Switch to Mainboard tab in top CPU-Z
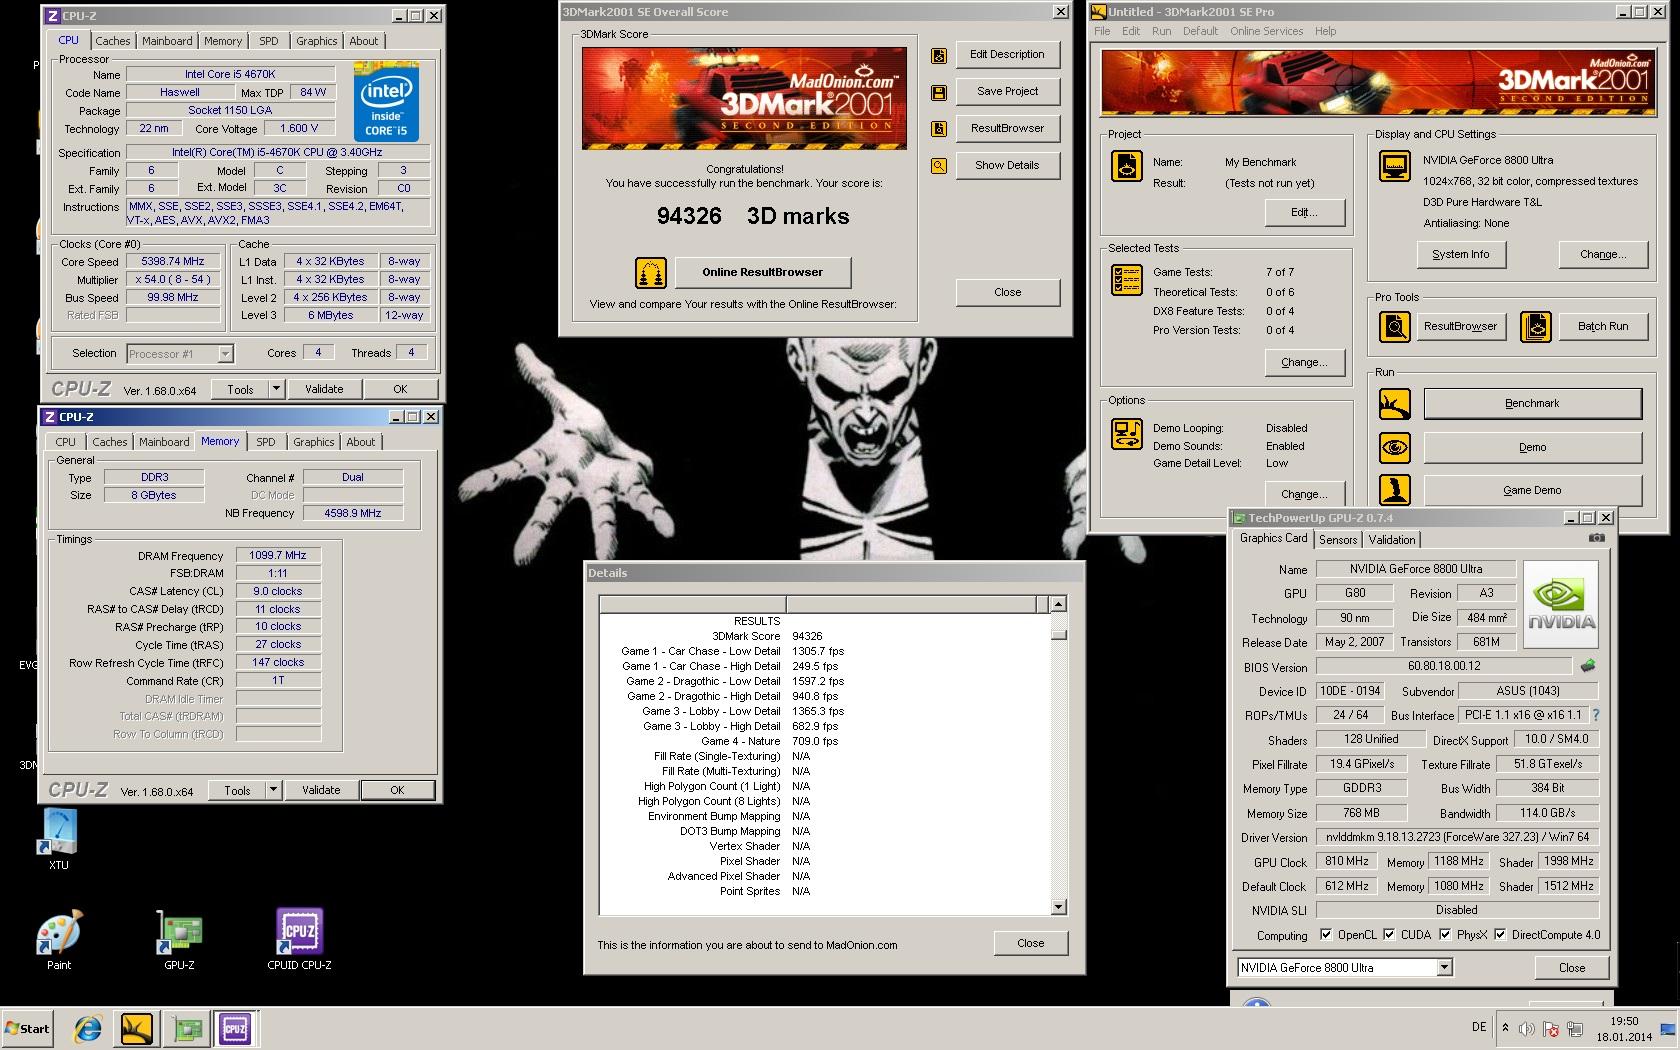Image resolution: width=1680 pixels, height=1050 pixels. tap(167, 41)
